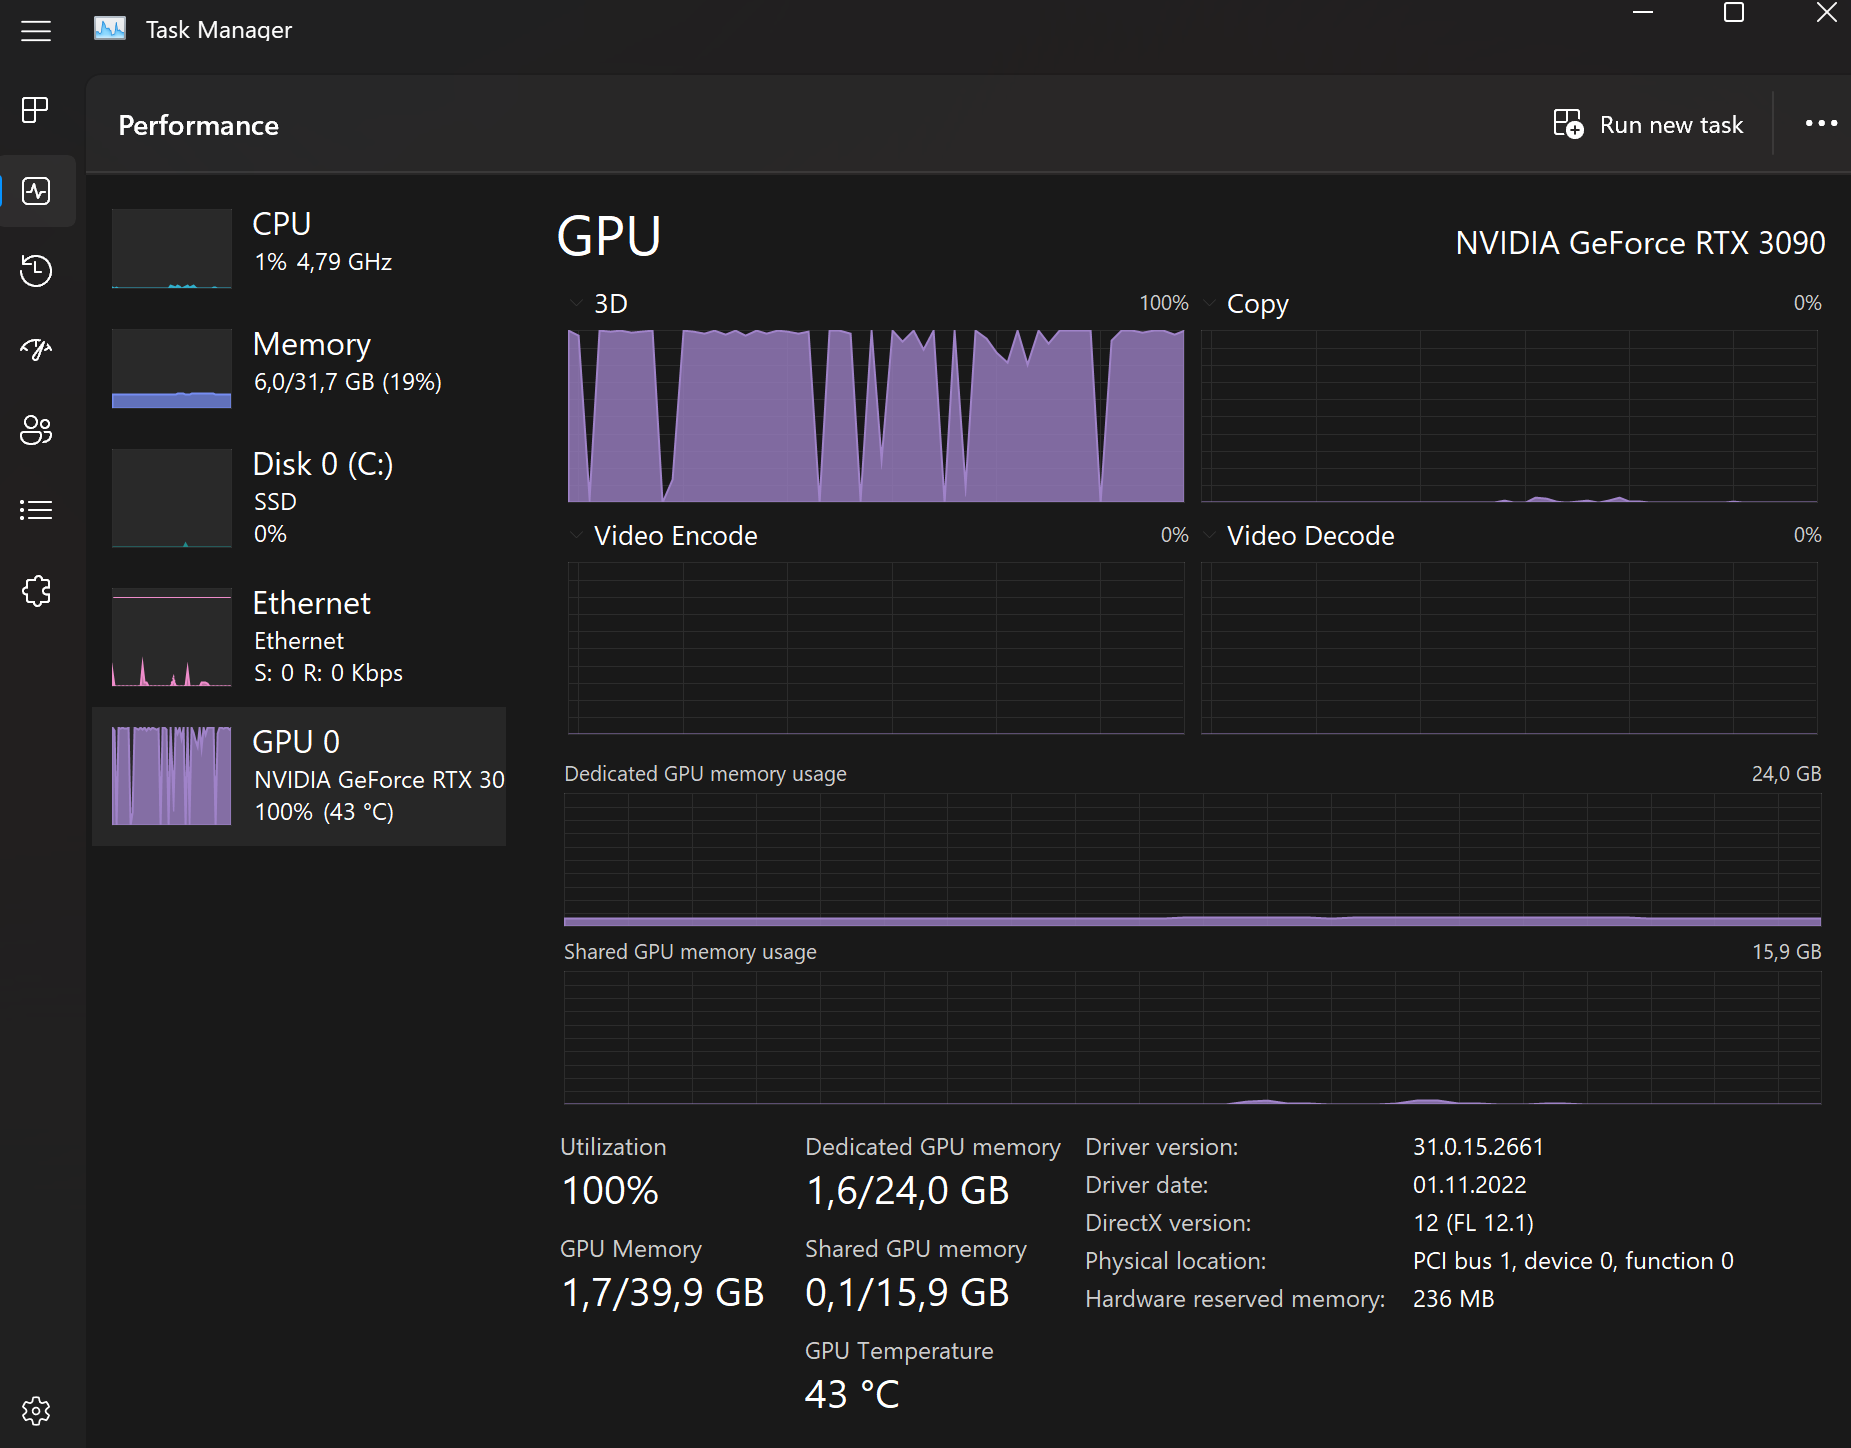Click hardware reserved memory 236 MB
1851x1448 pixels.
(x=1453, y=1299)
